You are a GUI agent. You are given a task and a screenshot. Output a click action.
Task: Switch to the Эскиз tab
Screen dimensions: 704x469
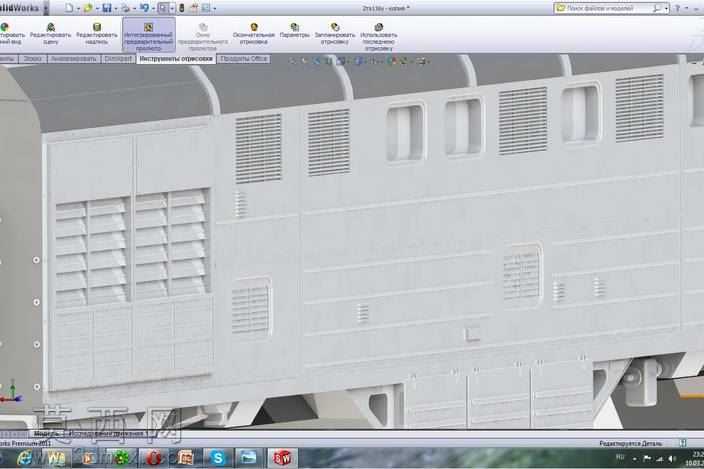(x=32, y=59)
